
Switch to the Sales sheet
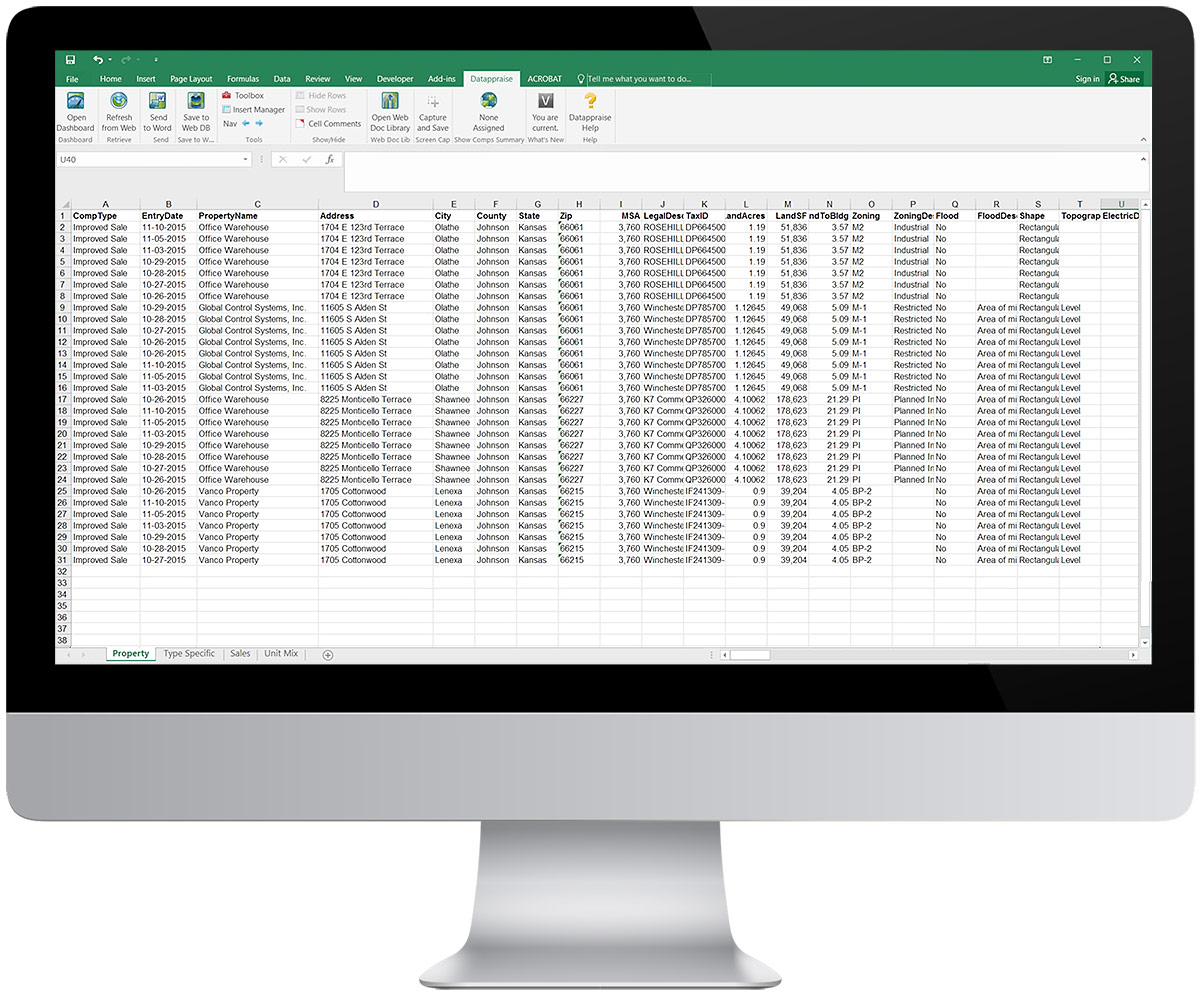tap(240, 654)
